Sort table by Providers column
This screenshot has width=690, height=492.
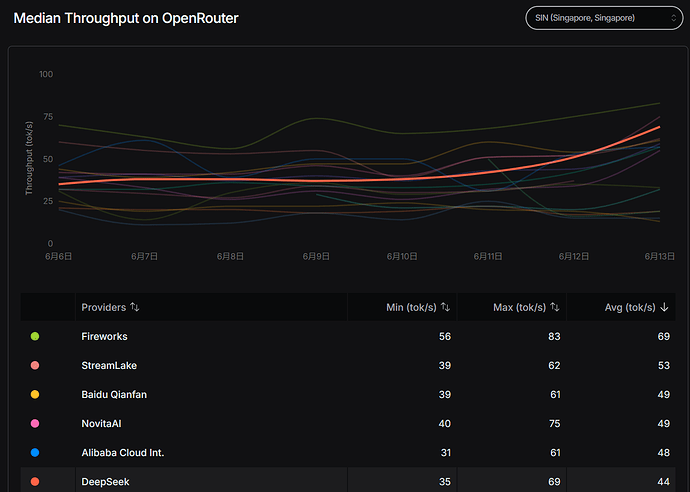click(x=135, y=307)
